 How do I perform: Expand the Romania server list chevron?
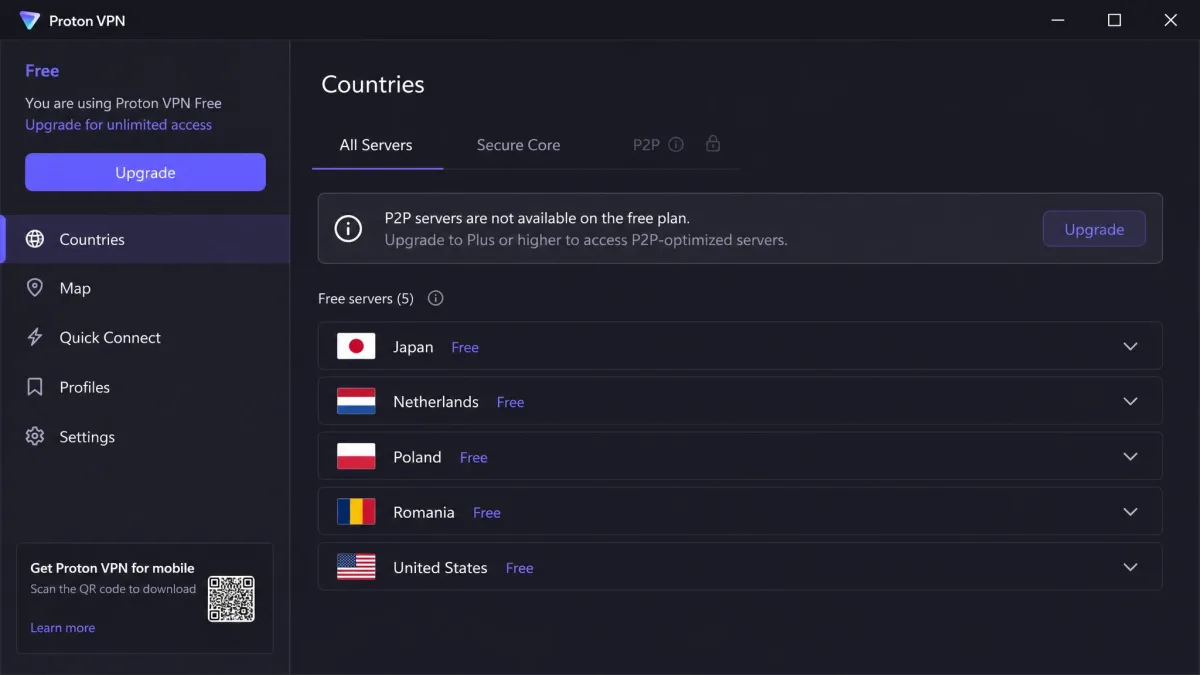pos(1130,512)
